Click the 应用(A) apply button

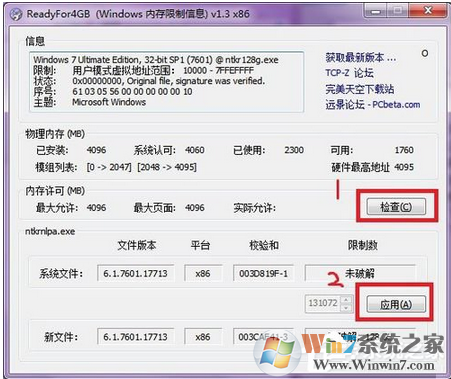(x=396, y=304)
